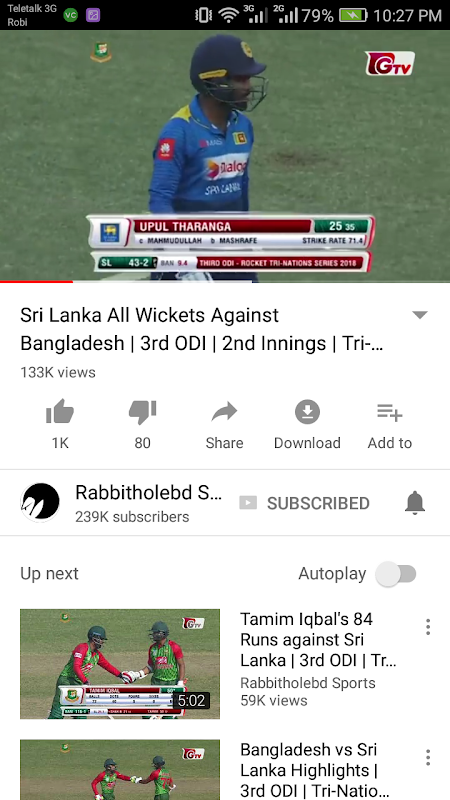Tap the Download icon
Viewport: 450px width, 800px height.
(x=307, y=412)
